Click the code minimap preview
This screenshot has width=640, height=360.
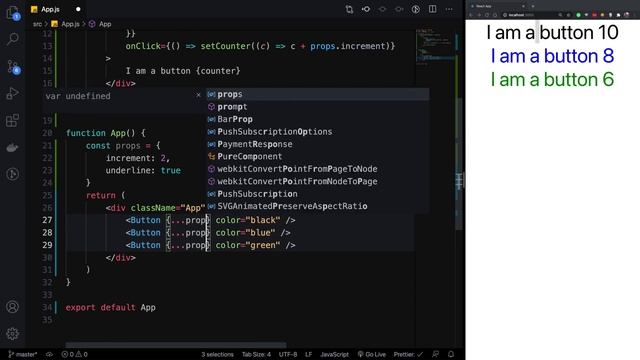(435, 46)
